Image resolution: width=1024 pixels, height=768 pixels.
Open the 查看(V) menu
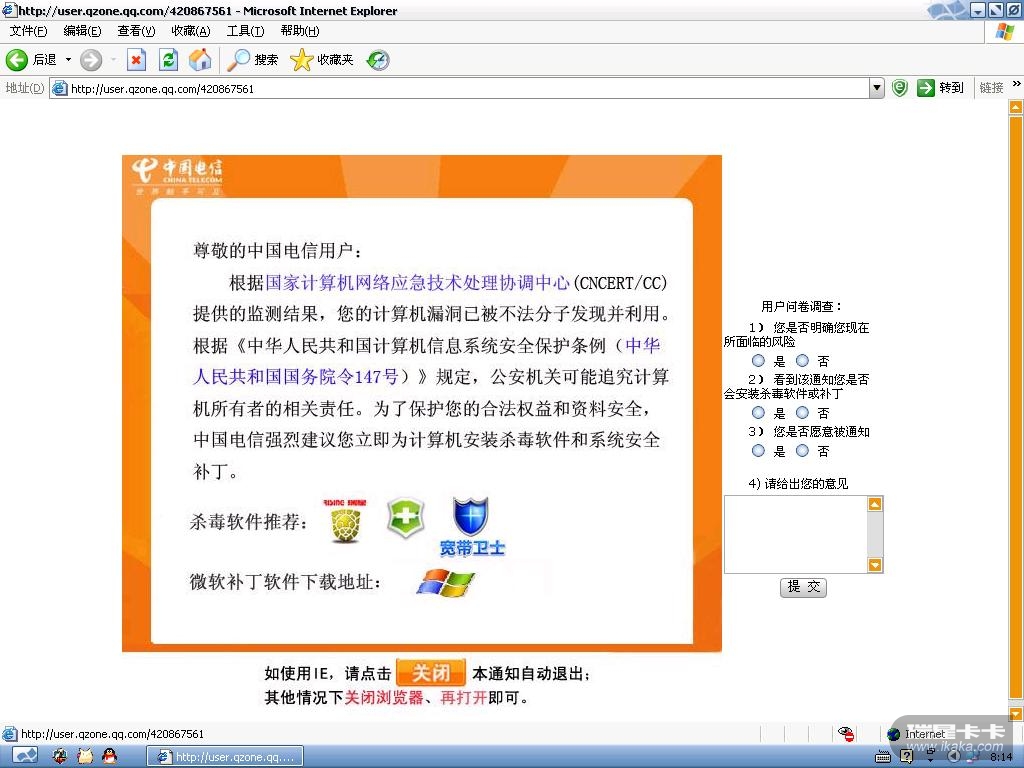click(x=136, y=31)
